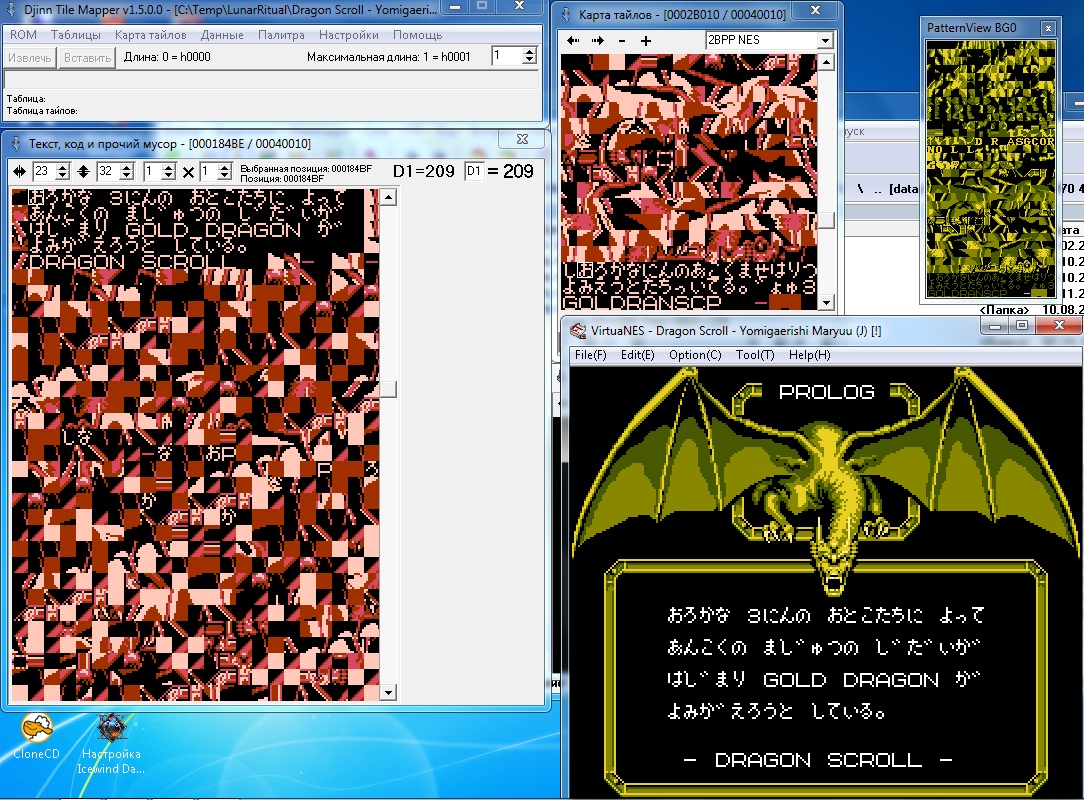Screen dimensions: 1084x800
Task: Decrease the height value 32 spinner
Action: [127, 176]
